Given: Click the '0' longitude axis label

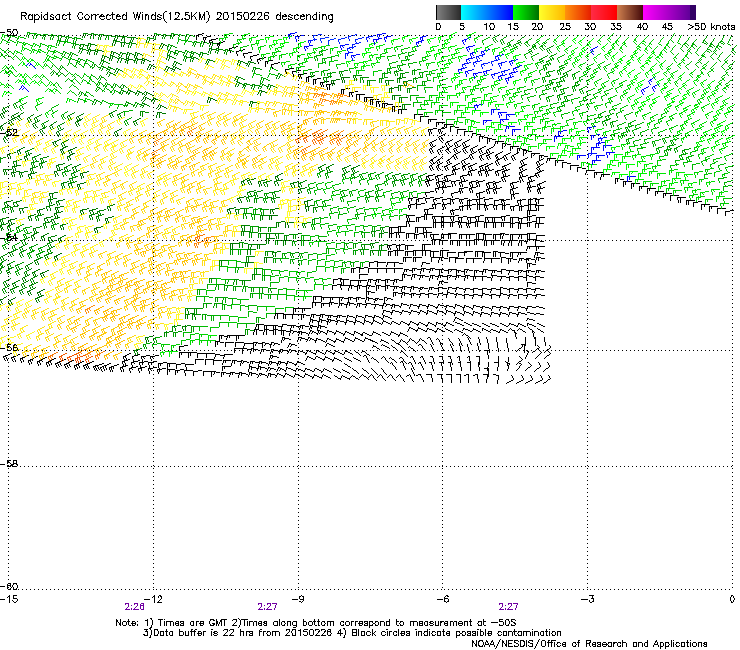Looking at the screenshot, I should coord(732,599).
